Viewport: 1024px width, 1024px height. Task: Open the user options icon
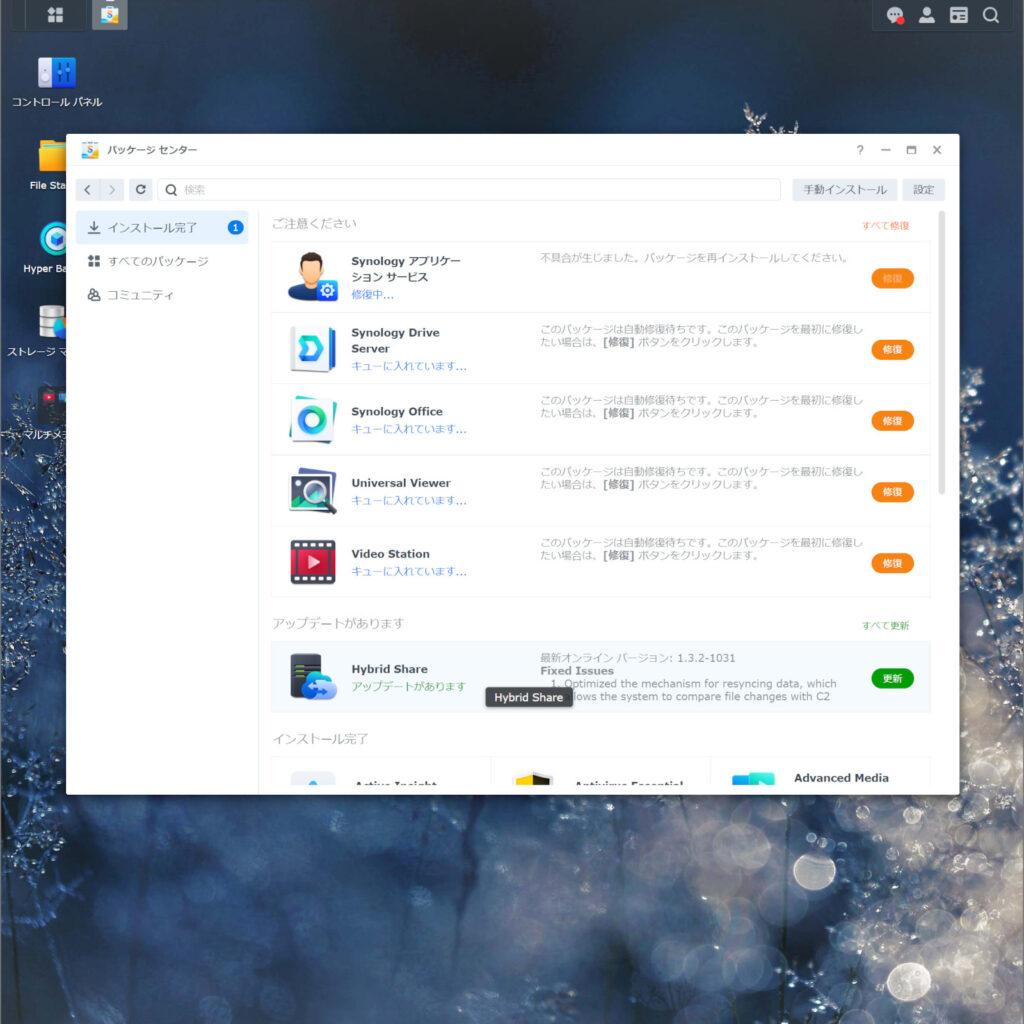coord(927,15)
